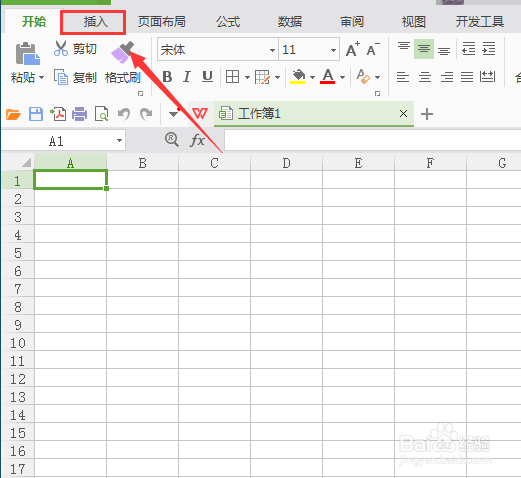Click the zoom magnifier near formula bar
521x478 pixels.
click(172, 139)
